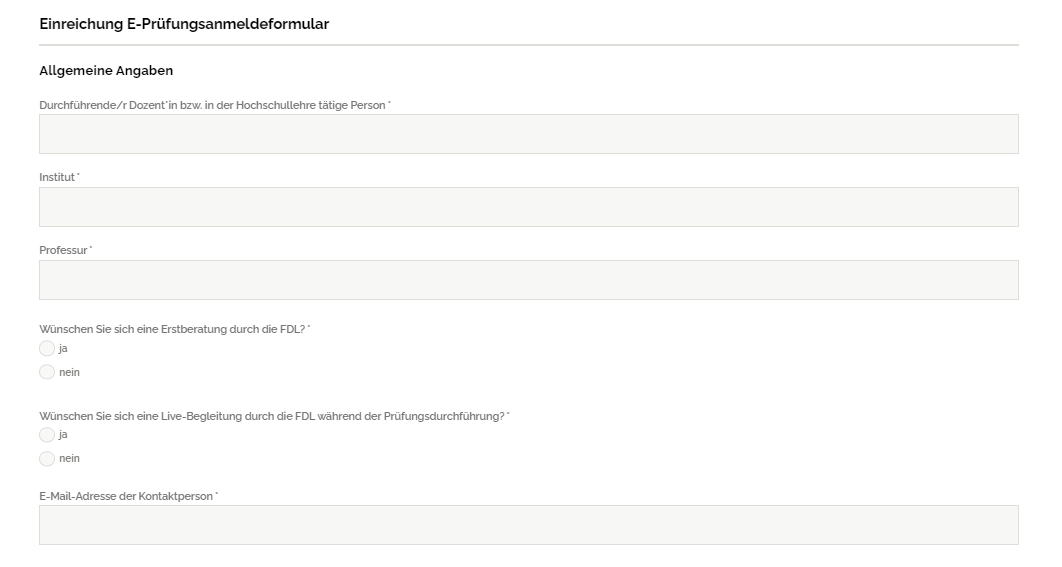
Task: Click the 'nein' text label under Live-Begleitung question
Action: pyautogui.click(x=69, y=458)
